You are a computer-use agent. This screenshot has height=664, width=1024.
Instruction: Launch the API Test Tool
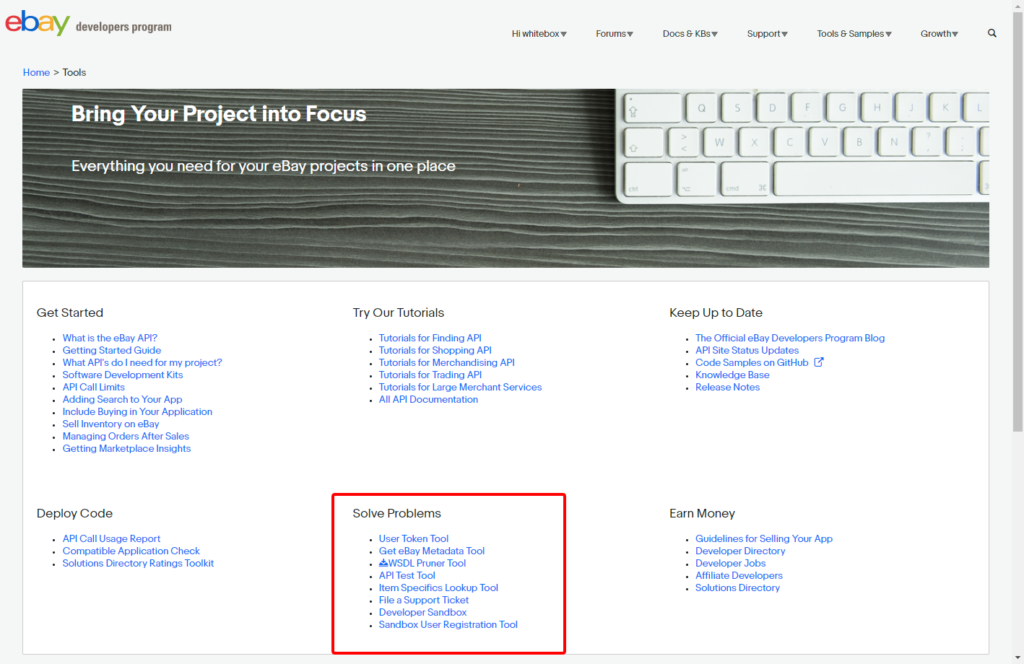point(407,576)
